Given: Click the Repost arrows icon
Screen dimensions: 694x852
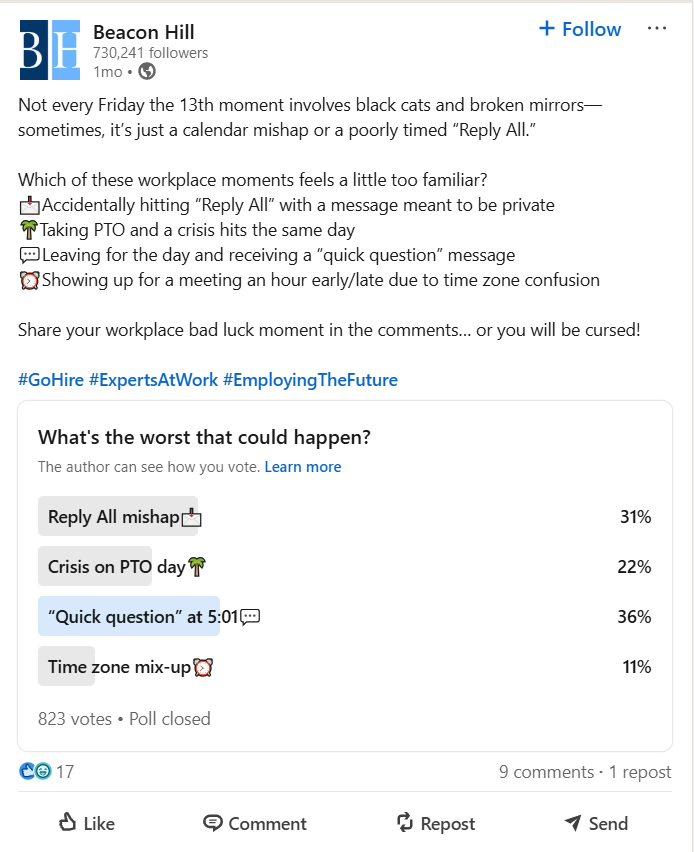Looking at the screenshot, I should [405, 822].
